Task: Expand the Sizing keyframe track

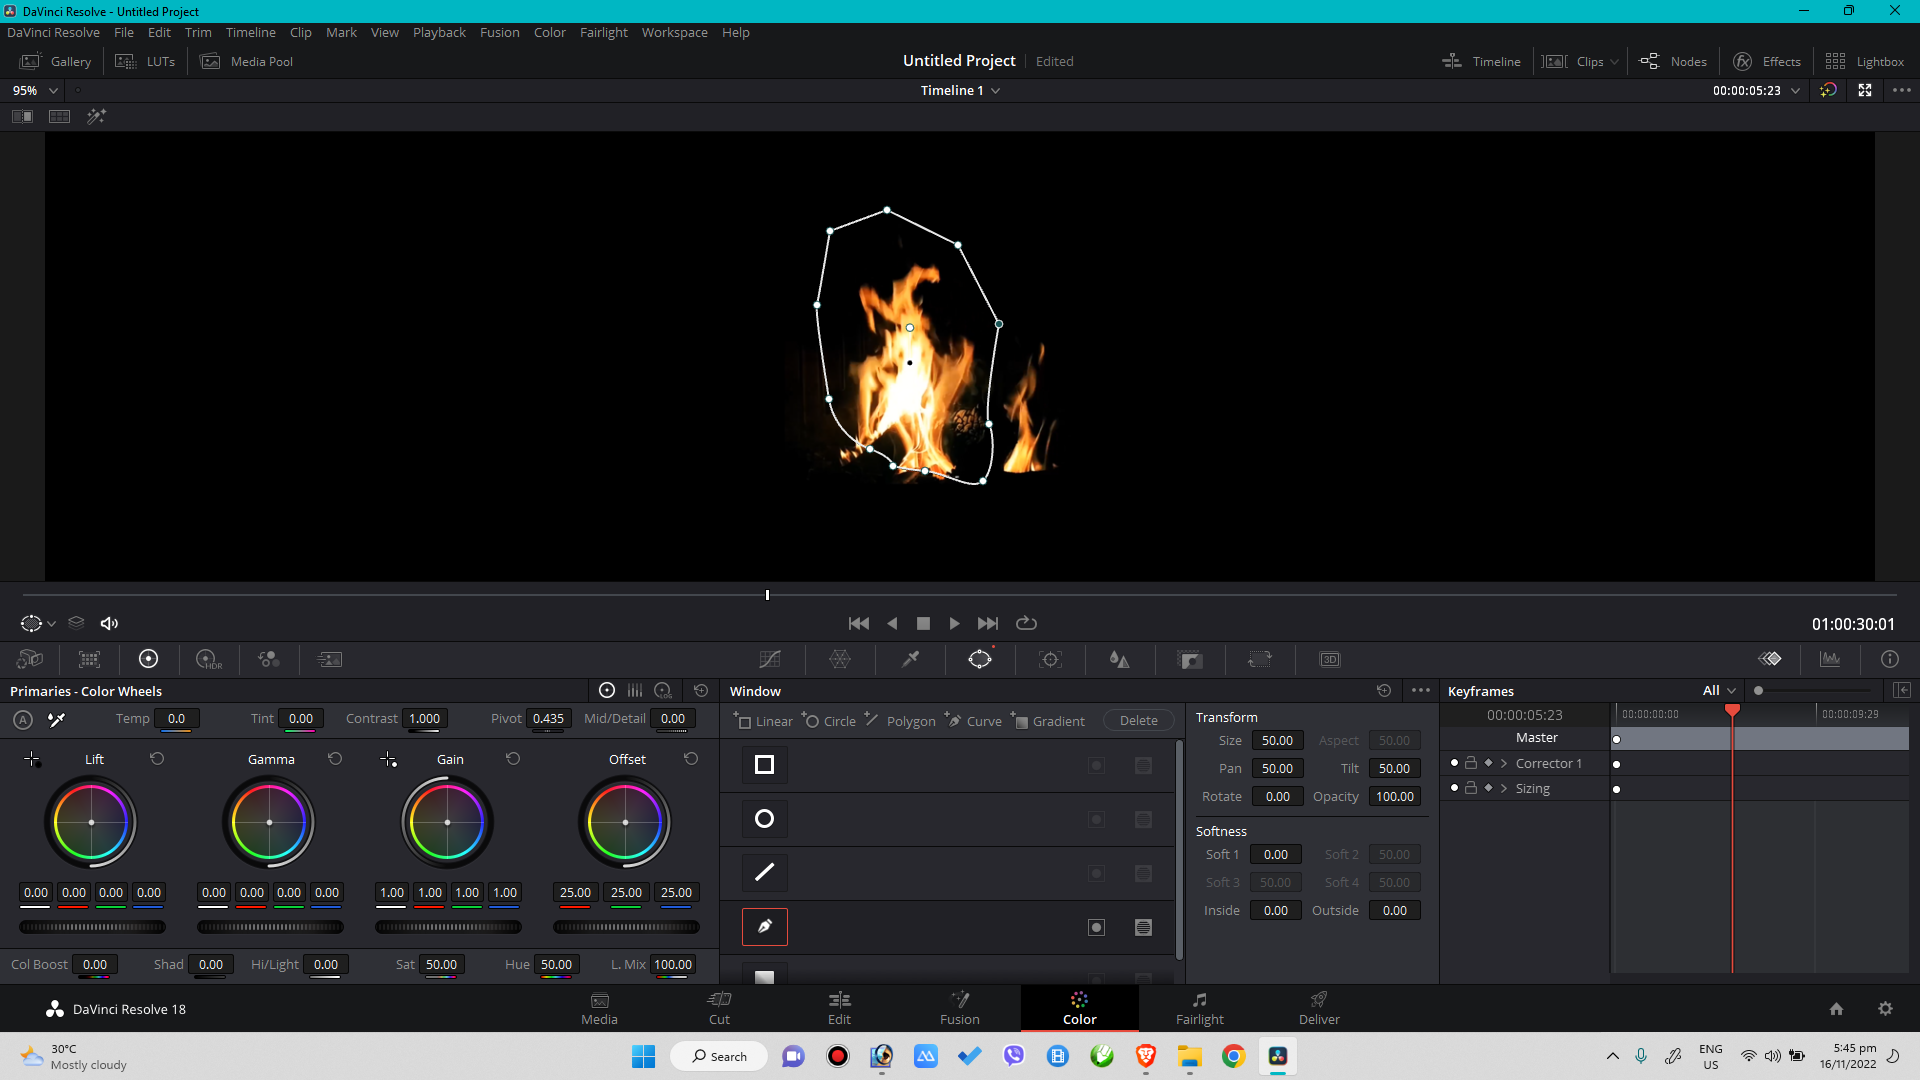Action: [1504, 788]
